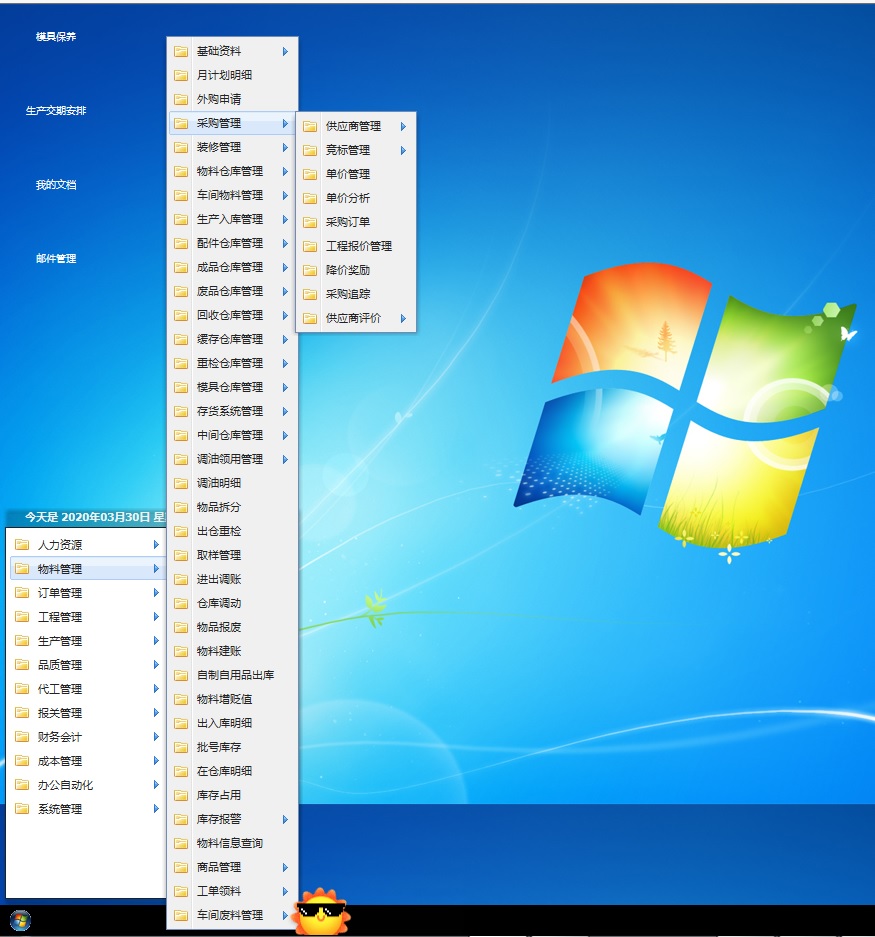Open the 成品仓库管理 menu item
Image resolution: width=875 pixels, height=937 pixels.
point(232,267)
